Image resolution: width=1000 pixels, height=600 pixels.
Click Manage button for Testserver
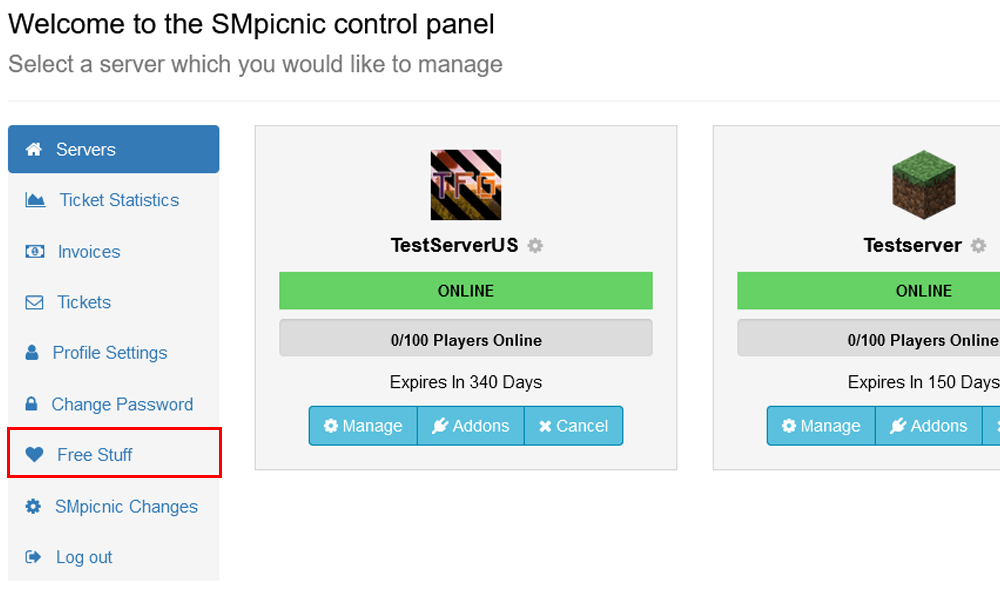tap(821, 426)
